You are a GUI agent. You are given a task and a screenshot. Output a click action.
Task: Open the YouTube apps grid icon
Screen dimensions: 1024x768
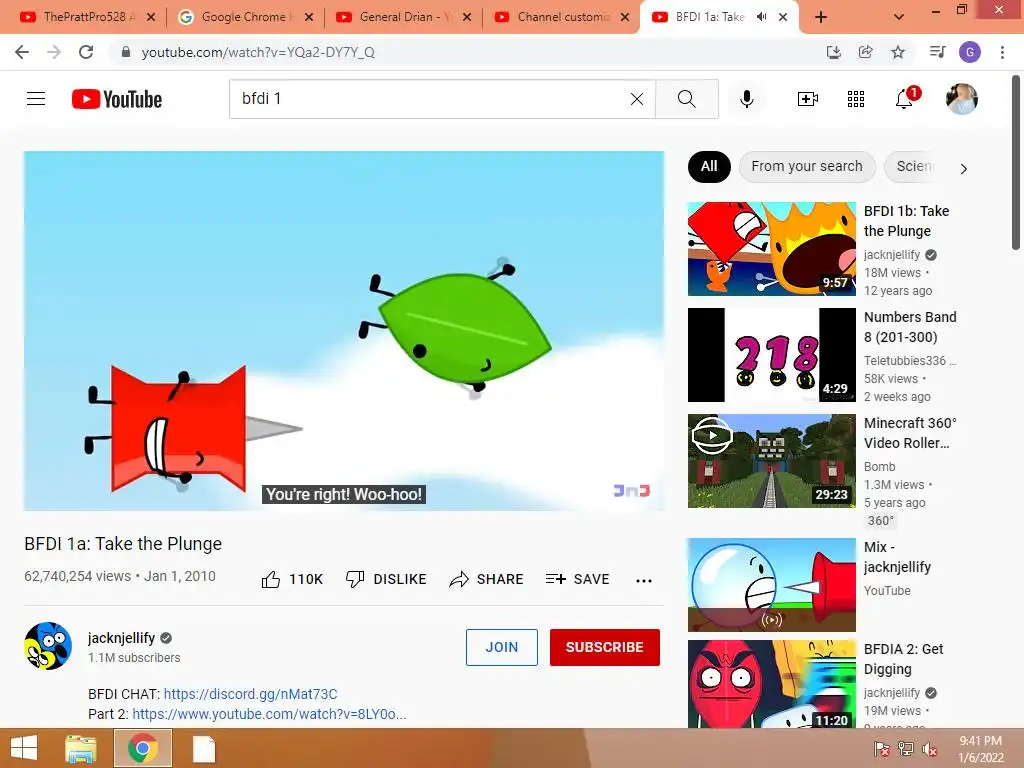[856, 99]
